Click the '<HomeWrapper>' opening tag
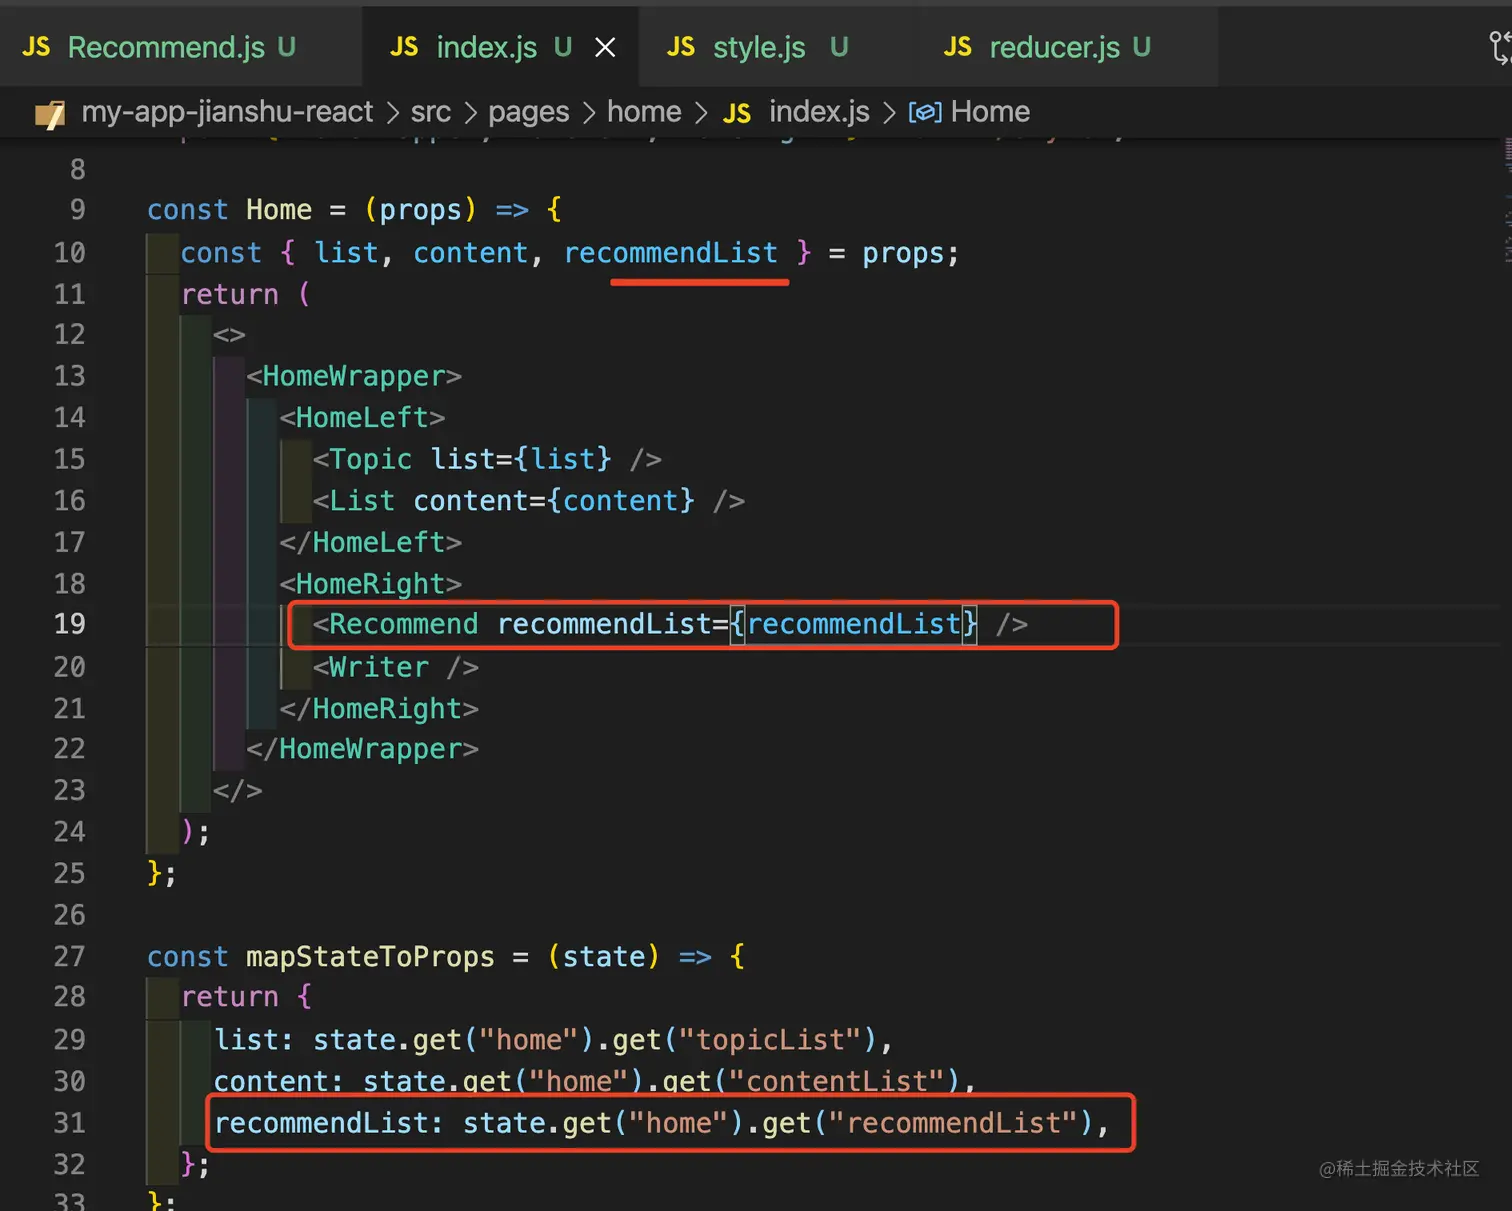 (x=354, y=376)
